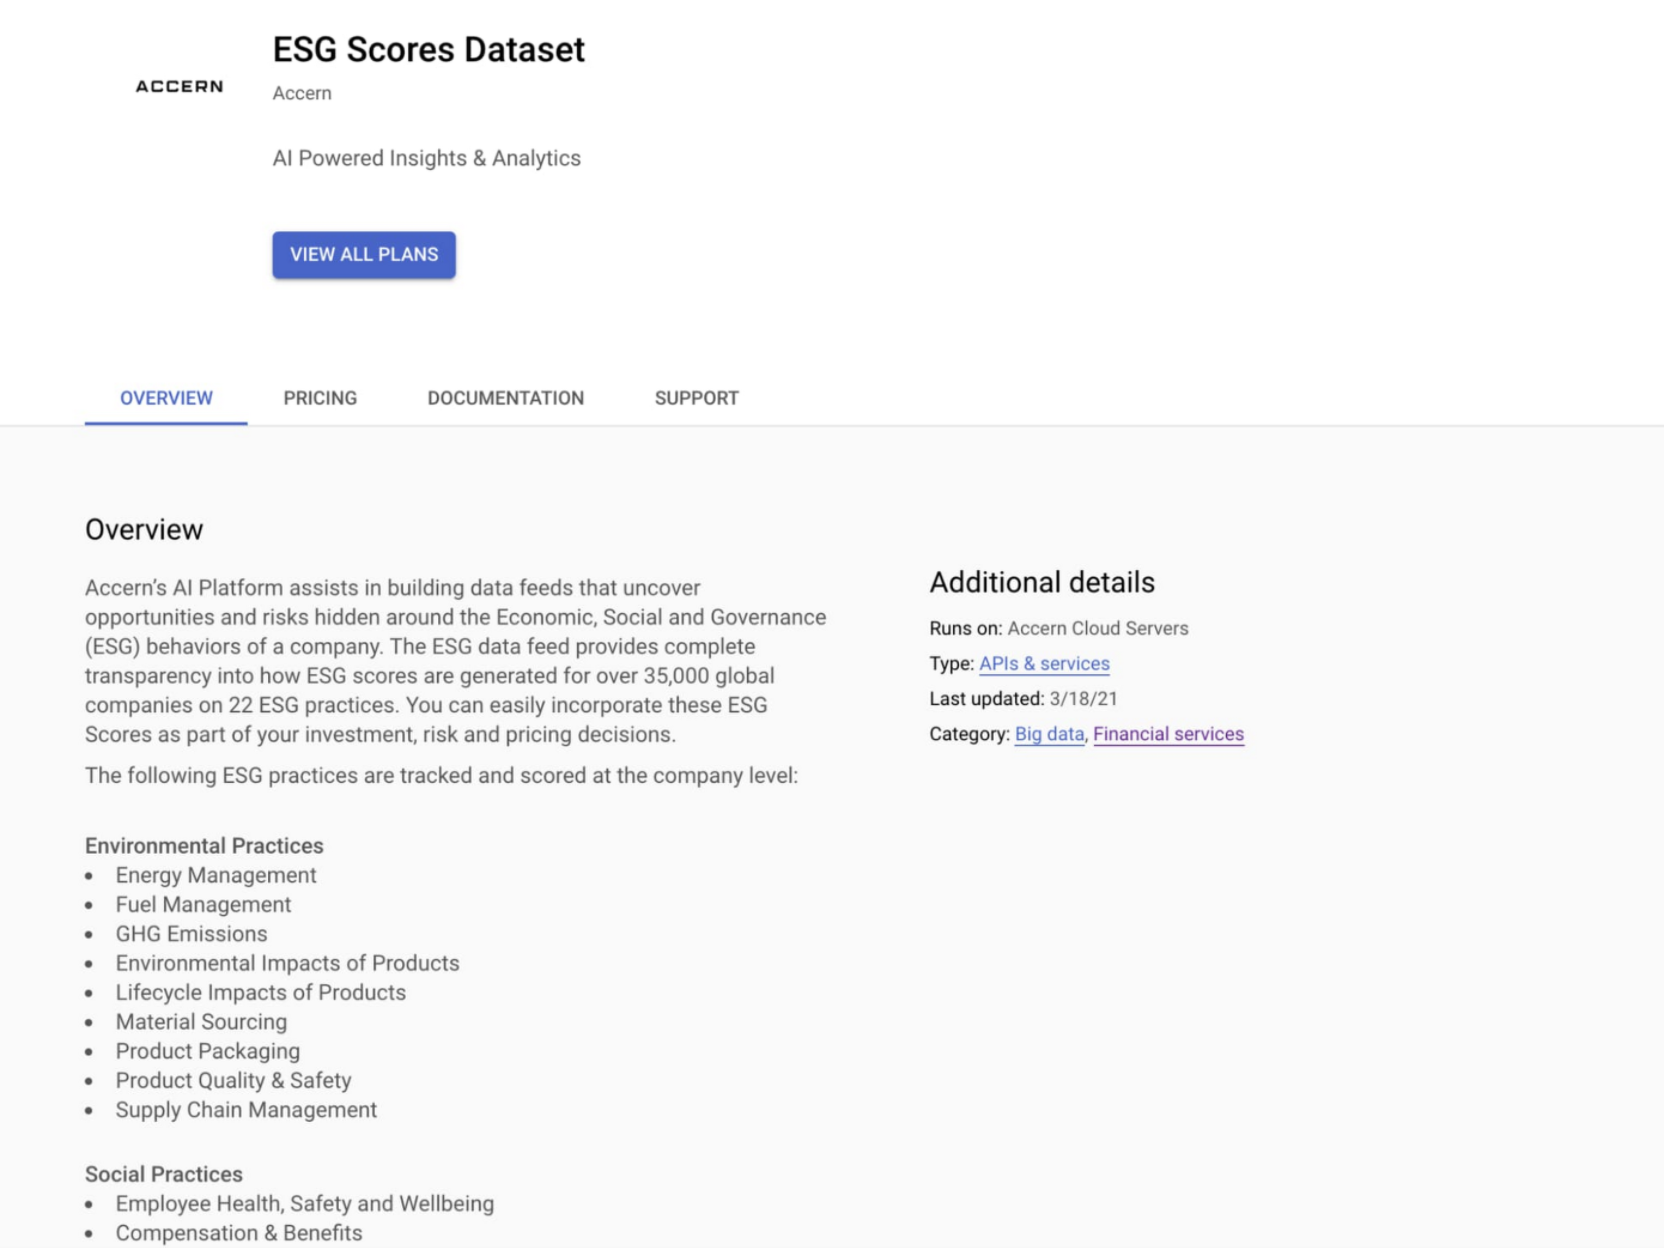
Task: Click the GHG Emissions list item
Action: click(191, 934)
